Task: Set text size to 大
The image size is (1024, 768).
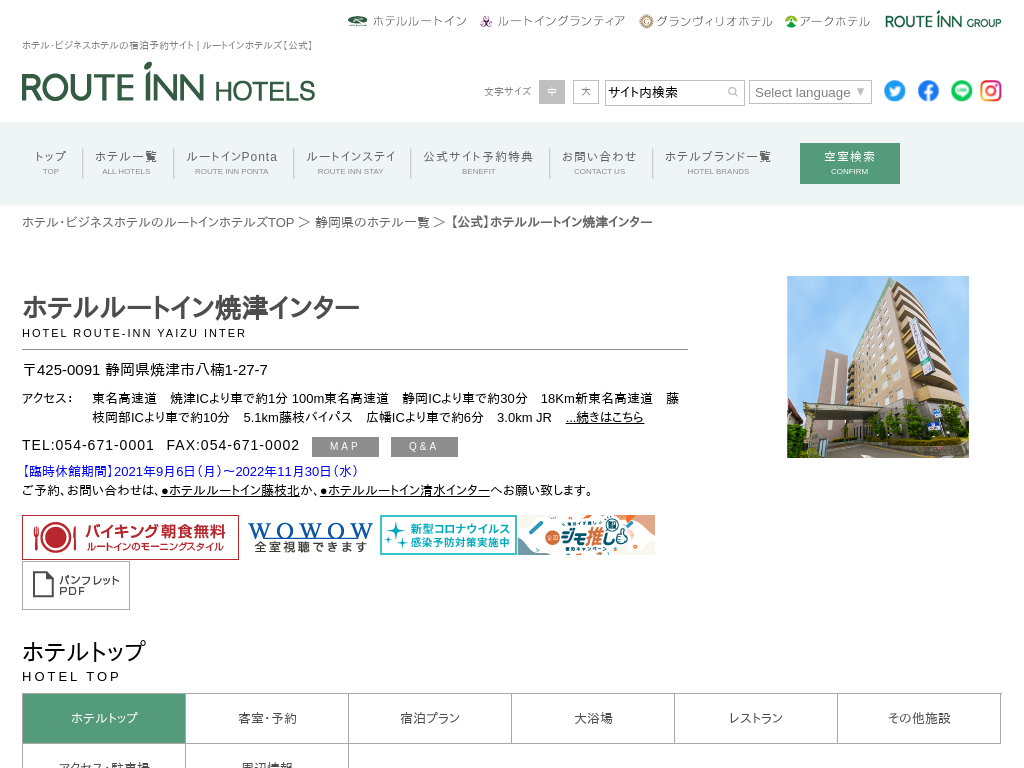Action: [586, 92]
